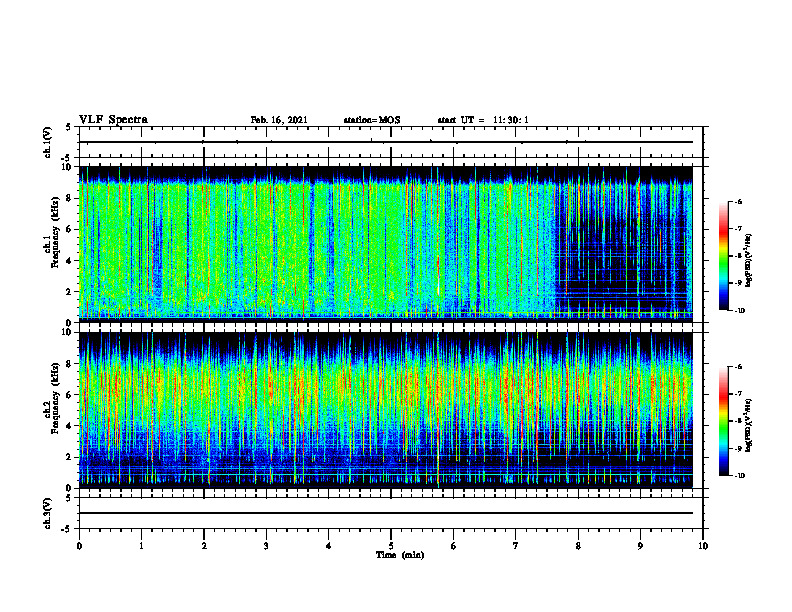
Task: Click tick label "0" on the time axis
Action: 79,546
